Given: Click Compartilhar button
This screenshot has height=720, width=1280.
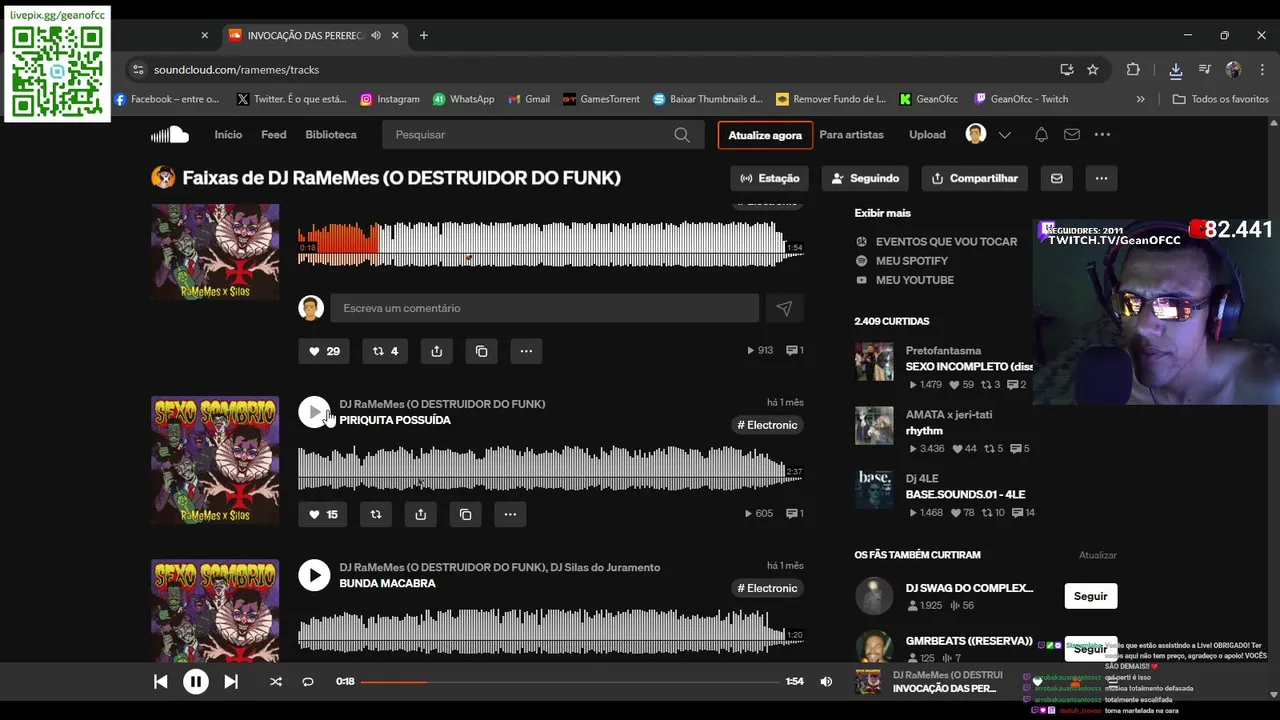Looking at the screenshot, I should (x=974, y=178).
